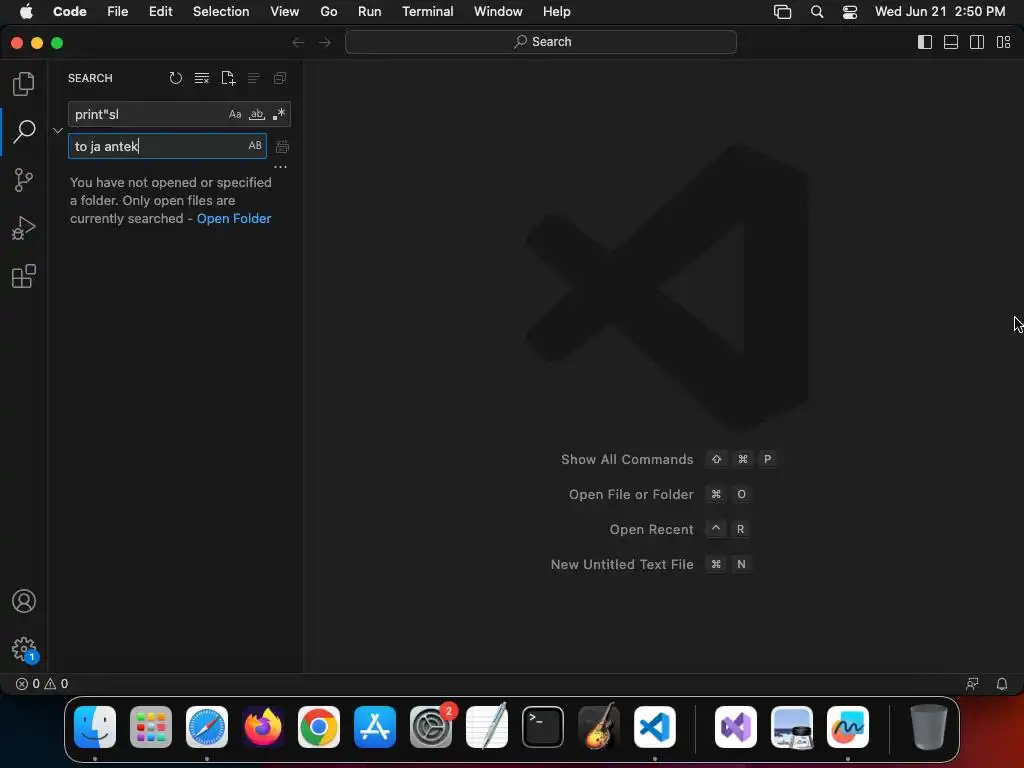Open the Trash in the Dock
This screenshot has width=1024, height=768.
(928, 727)
